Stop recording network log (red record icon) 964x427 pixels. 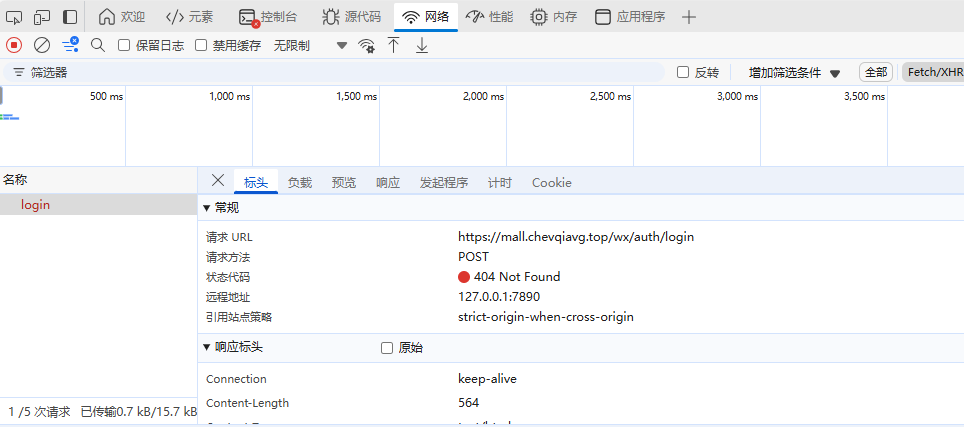tap(14, 45)
